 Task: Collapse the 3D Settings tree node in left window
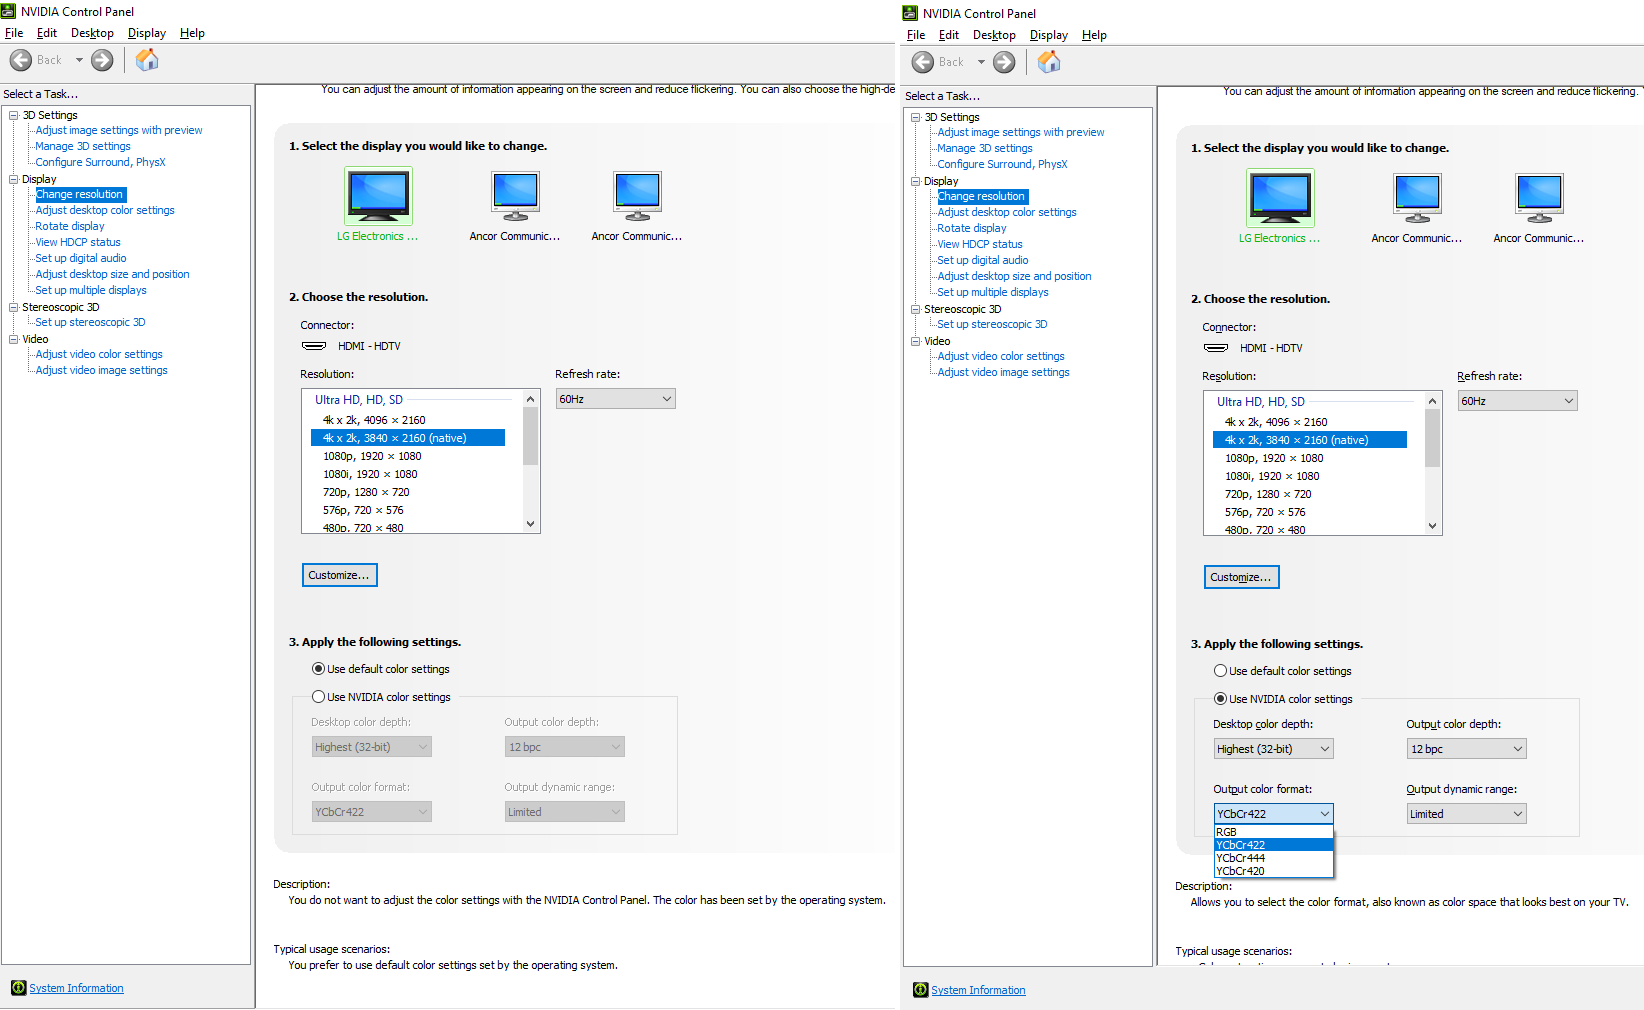pos(14,115)
